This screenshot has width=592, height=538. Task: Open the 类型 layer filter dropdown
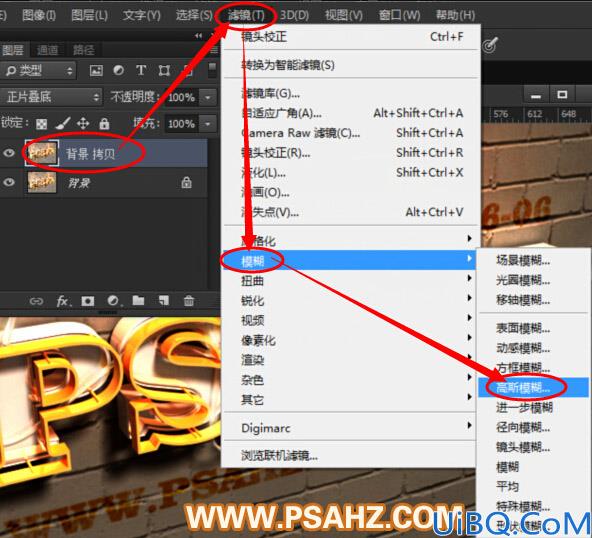38,70
